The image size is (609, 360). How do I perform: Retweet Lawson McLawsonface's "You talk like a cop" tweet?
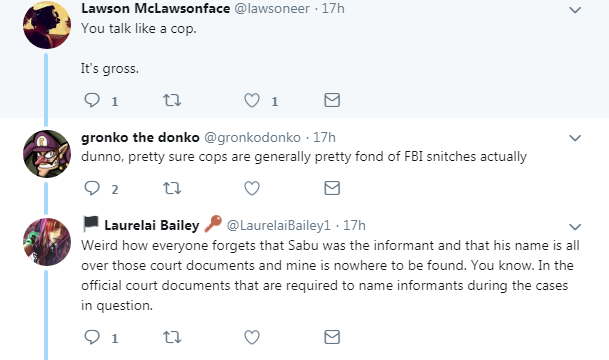[x=172, y=100]
